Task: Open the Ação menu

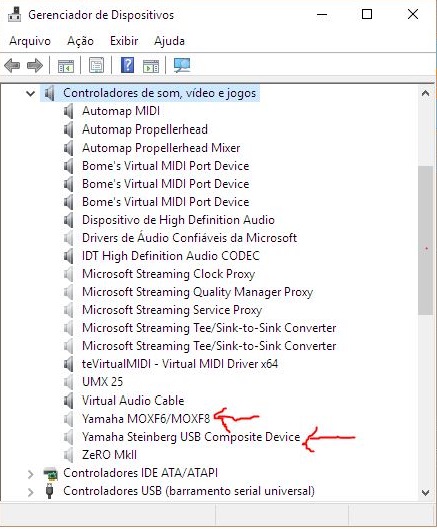Action: 80,41
